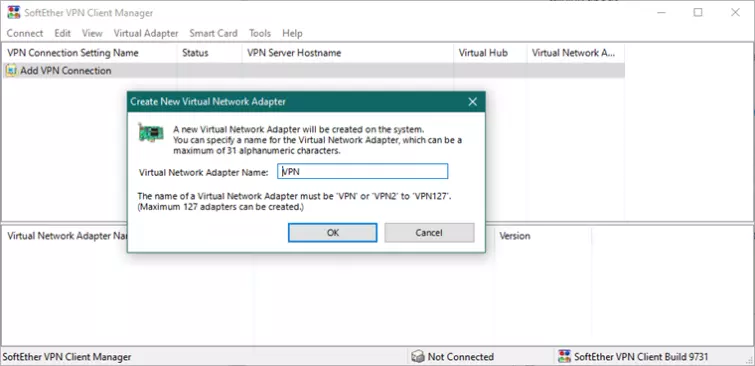Image resolution: width=755 pixels, height=366 pixels.
Task: Open the Tools menu
Action: pyautogui.click(x=260, y=33)
